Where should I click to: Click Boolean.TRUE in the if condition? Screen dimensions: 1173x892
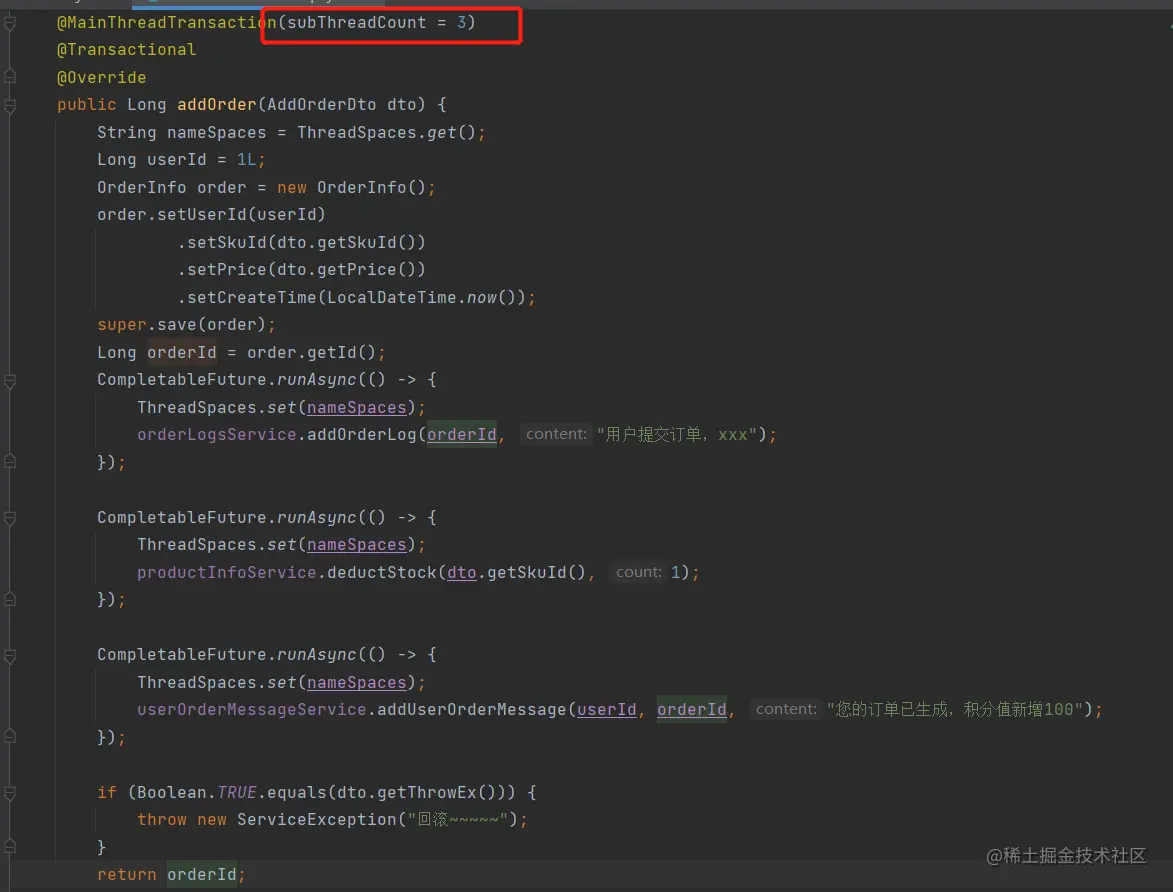coord(197,792)
